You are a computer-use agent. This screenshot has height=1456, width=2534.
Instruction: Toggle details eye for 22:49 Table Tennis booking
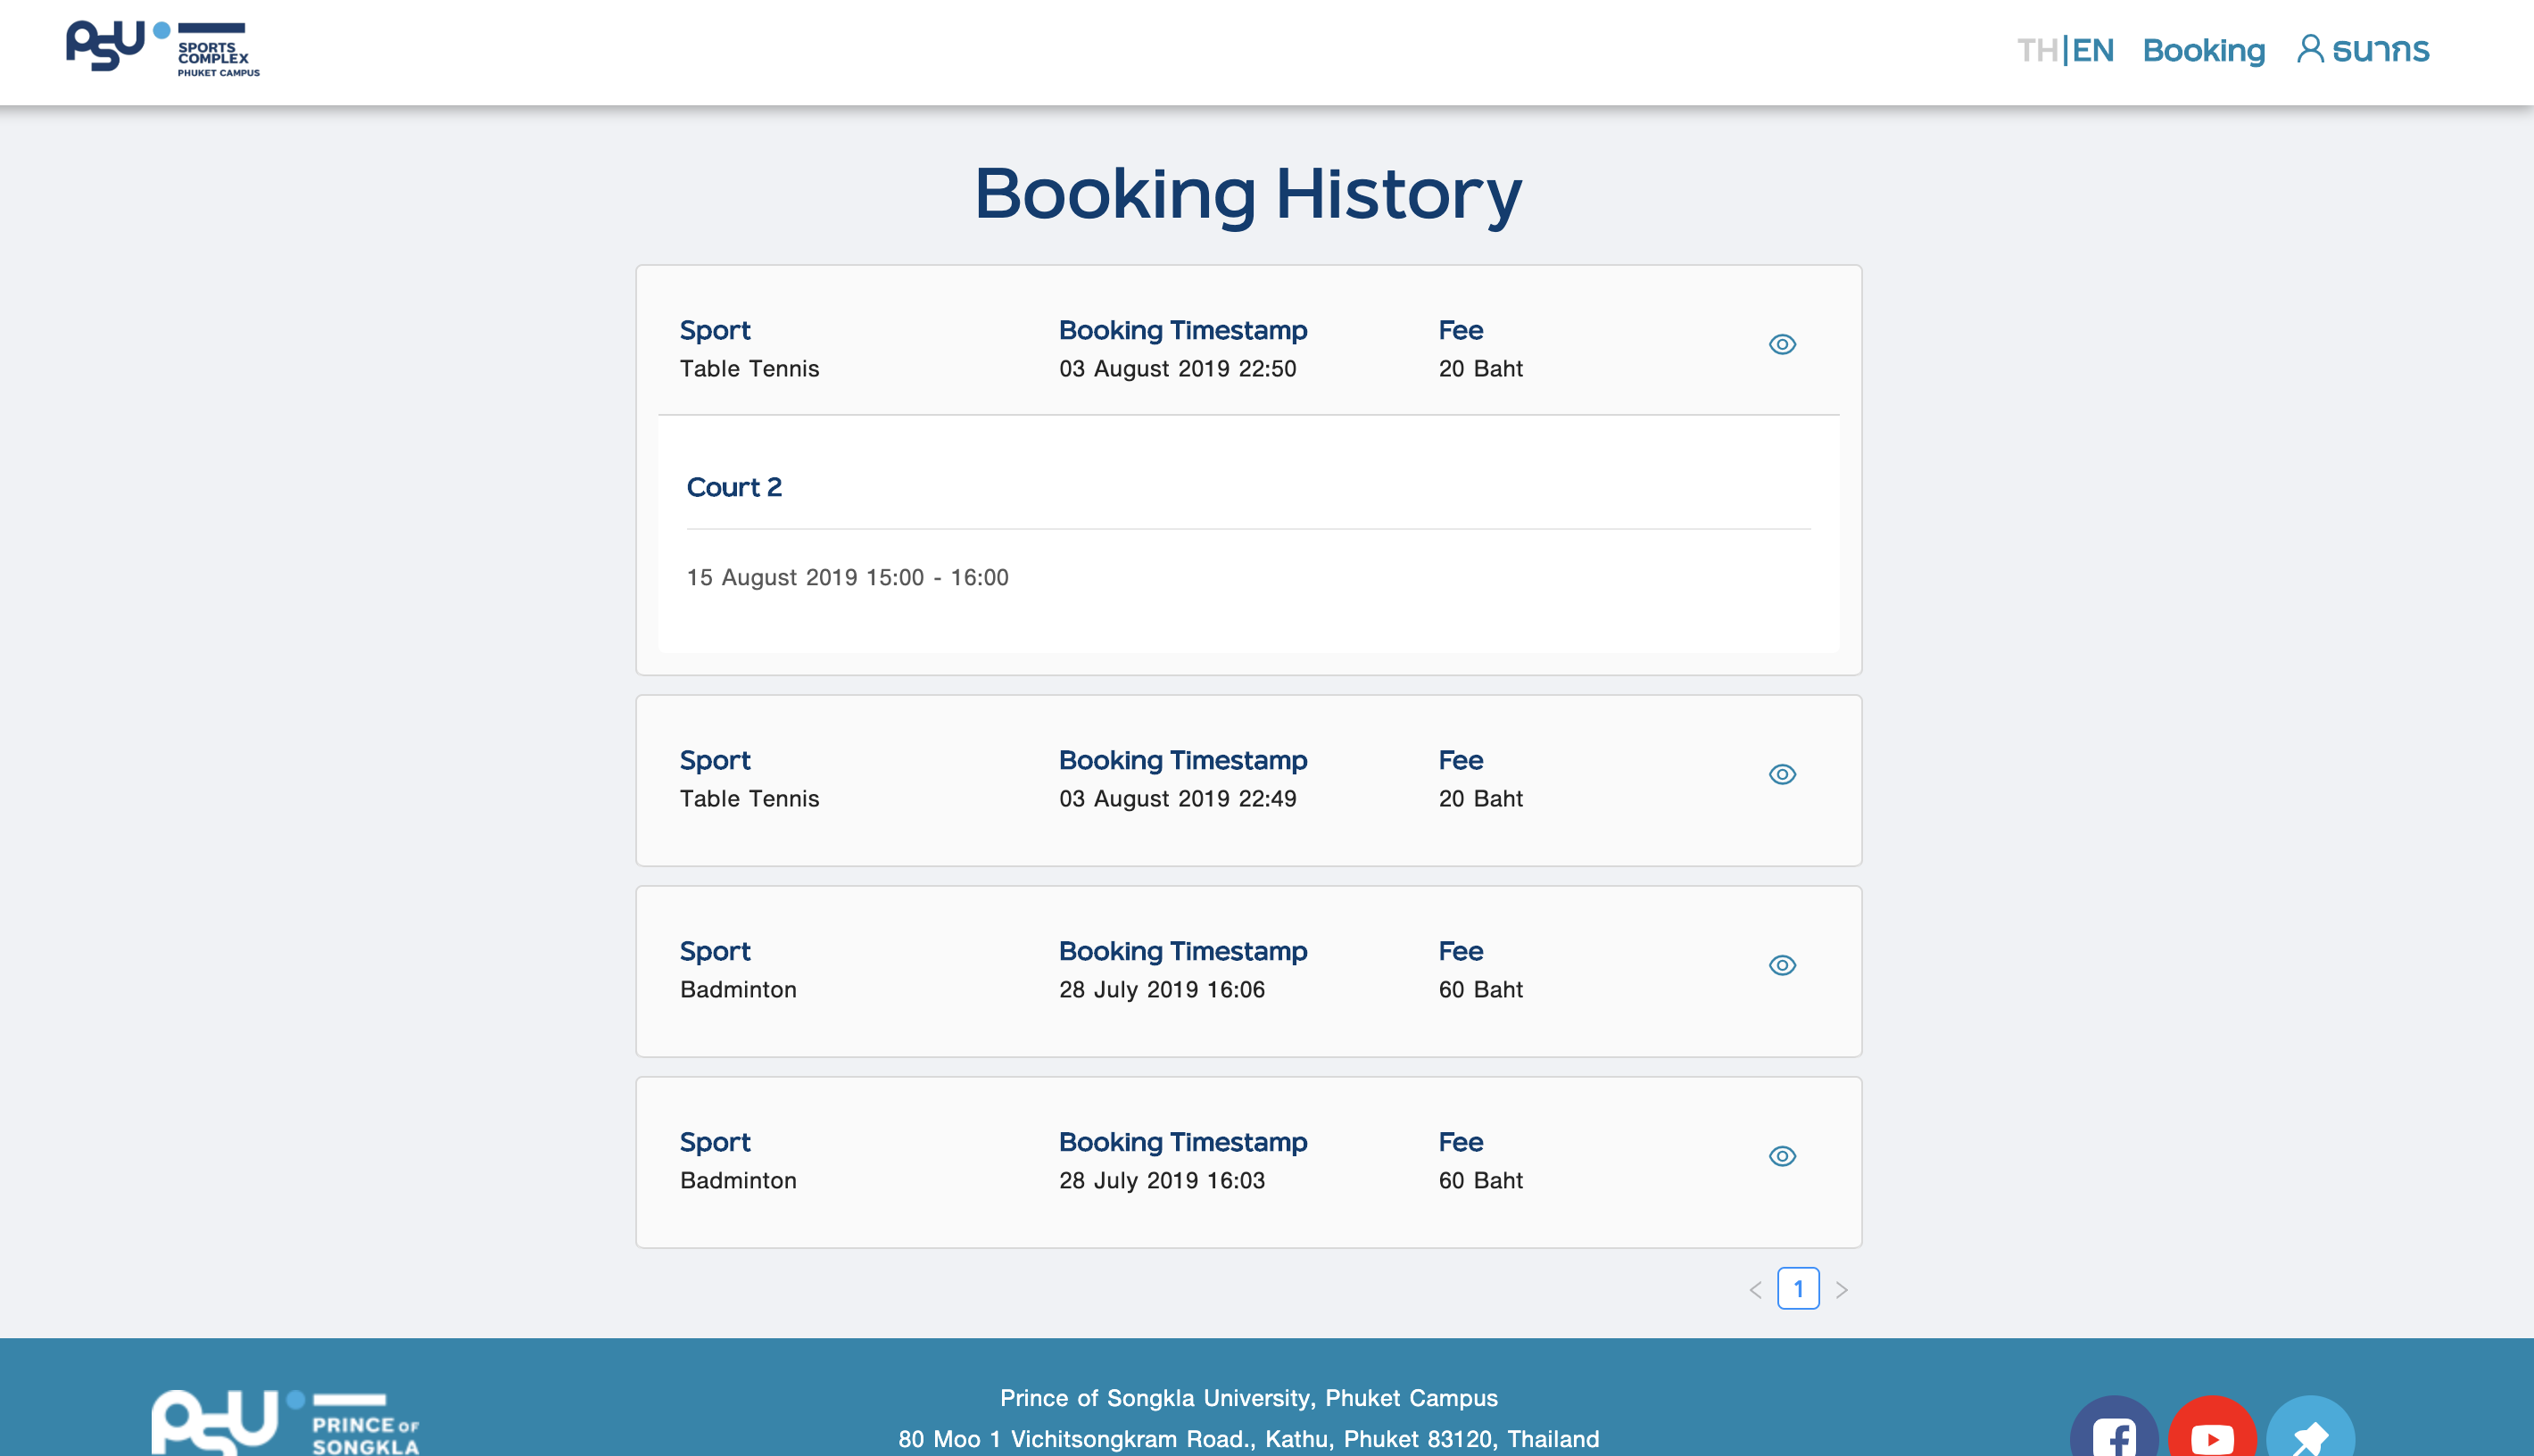coord(1782,774)
